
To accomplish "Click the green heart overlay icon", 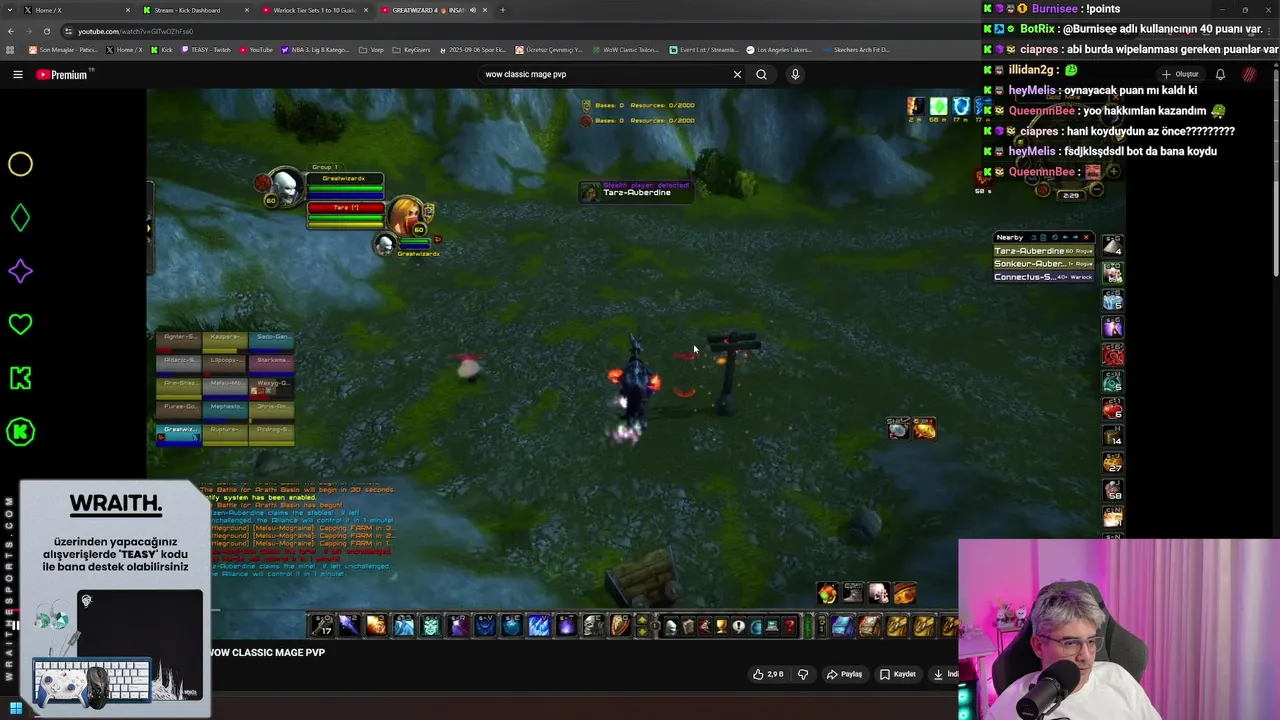I will 20,324.
